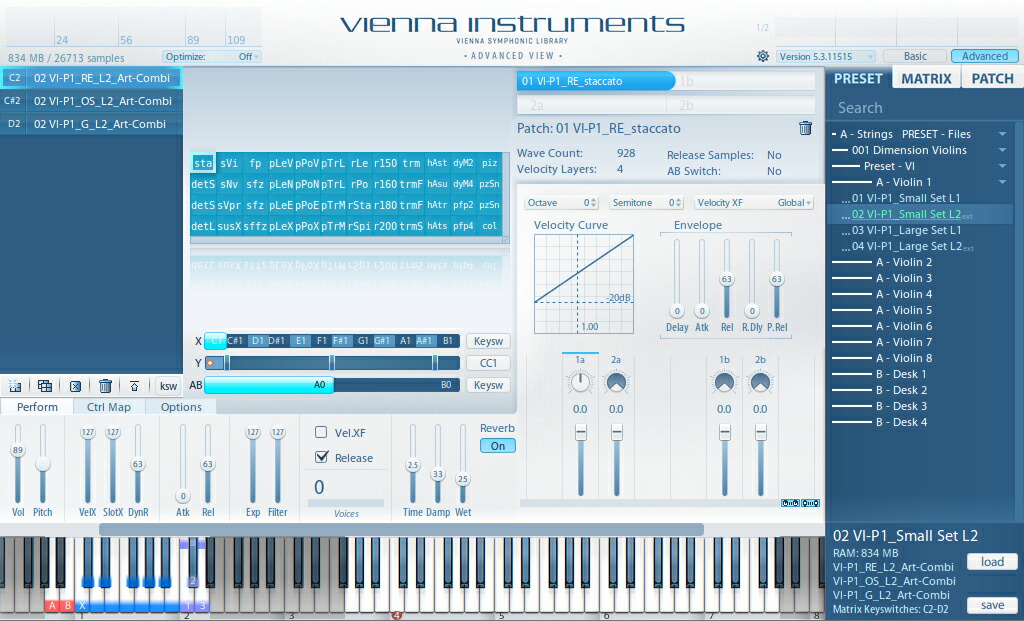Click the load button for VI-P1_Small Set L2

tap(991, 561)
